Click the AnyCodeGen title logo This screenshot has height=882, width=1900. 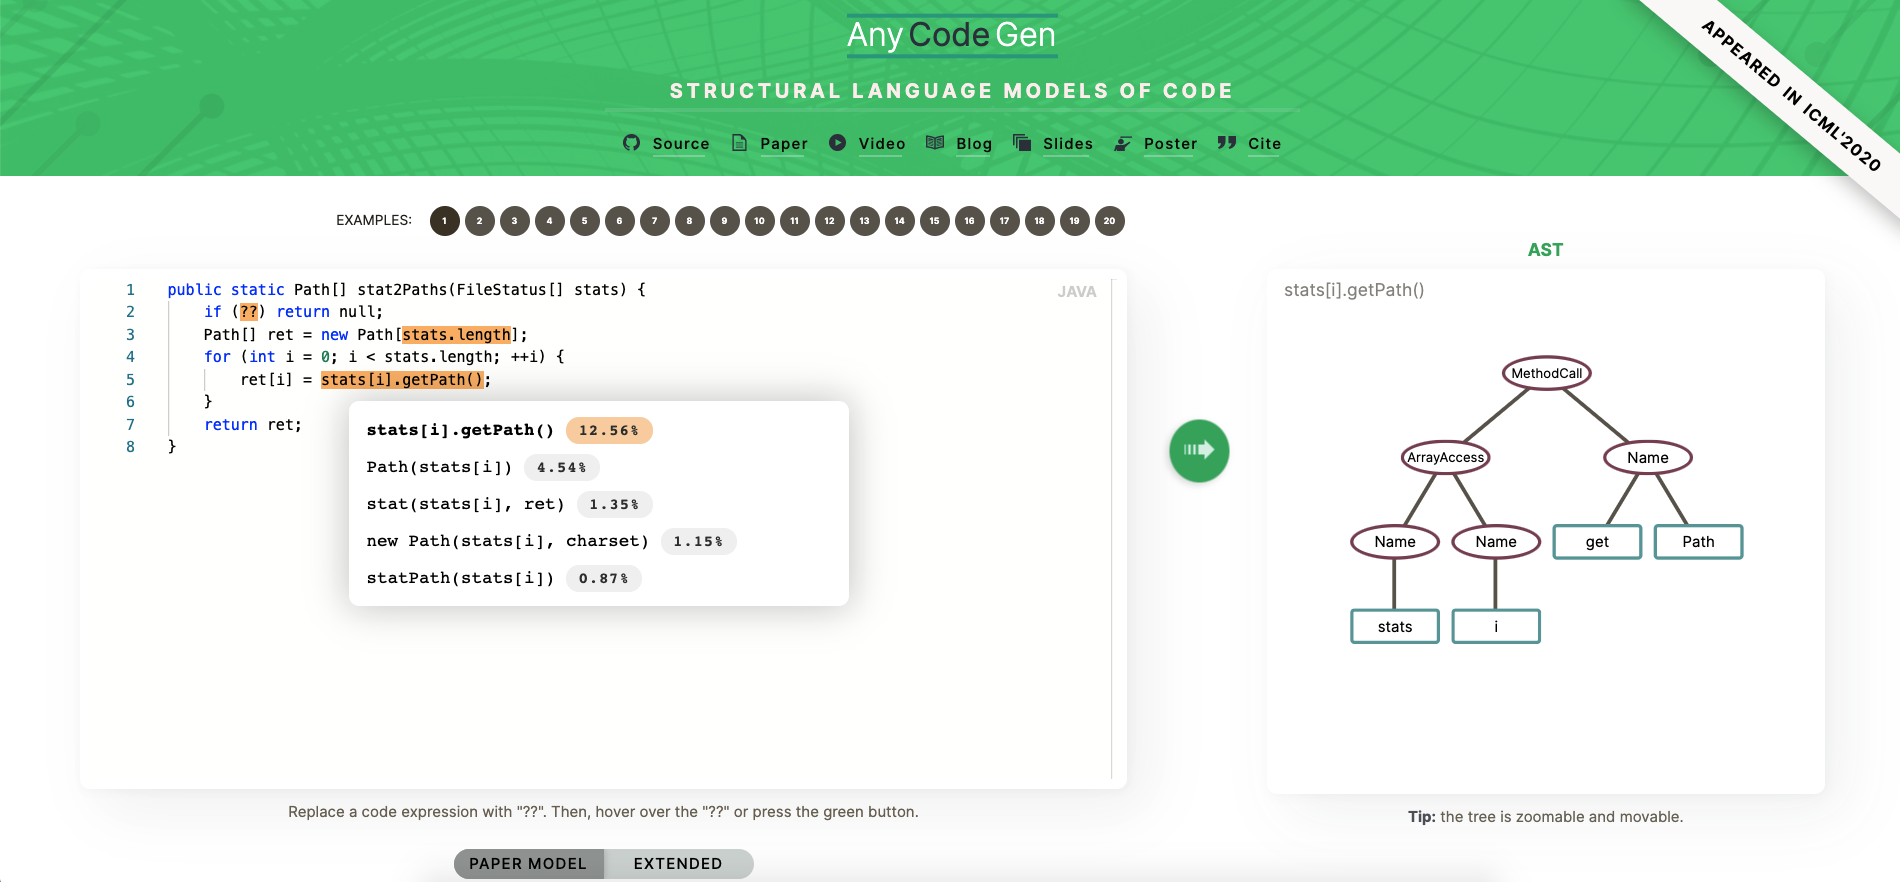point(952,35)
